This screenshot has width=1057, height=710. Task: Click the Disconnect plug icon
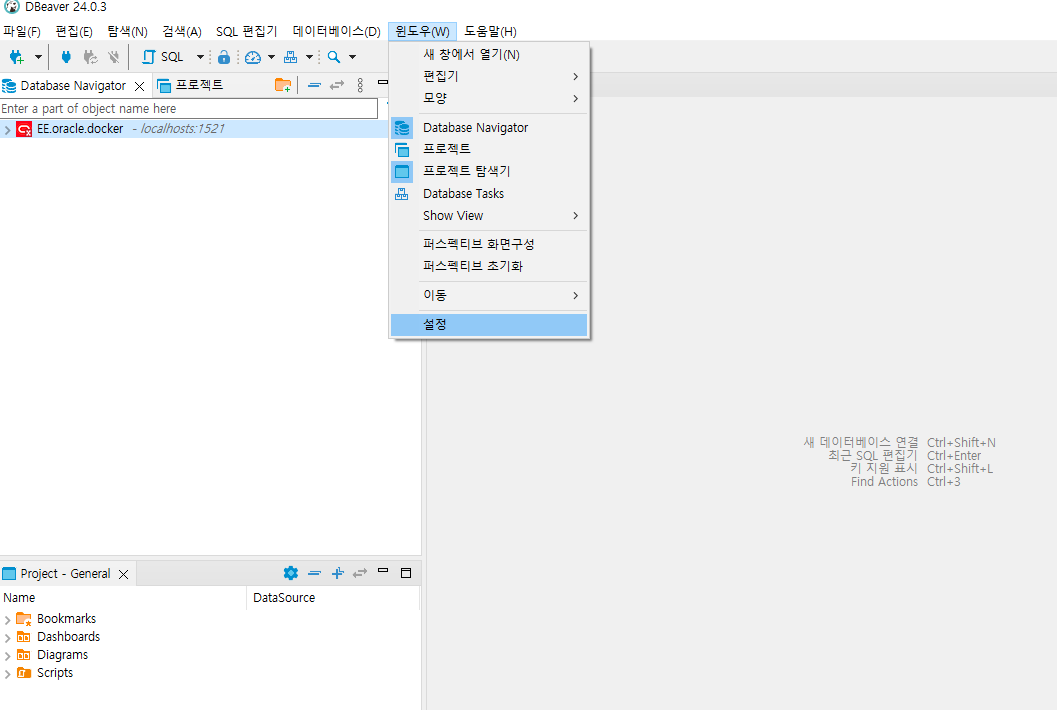click(114, 57)
